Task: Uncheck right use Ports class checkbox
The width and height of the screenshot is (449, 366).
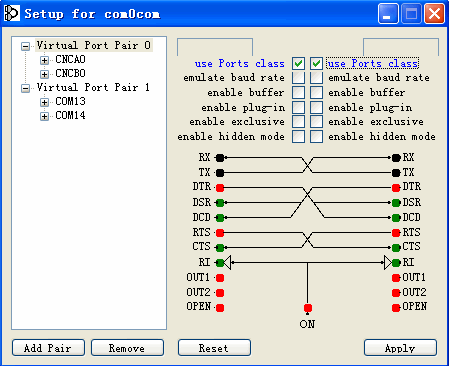Action: [x=316, y=63]
